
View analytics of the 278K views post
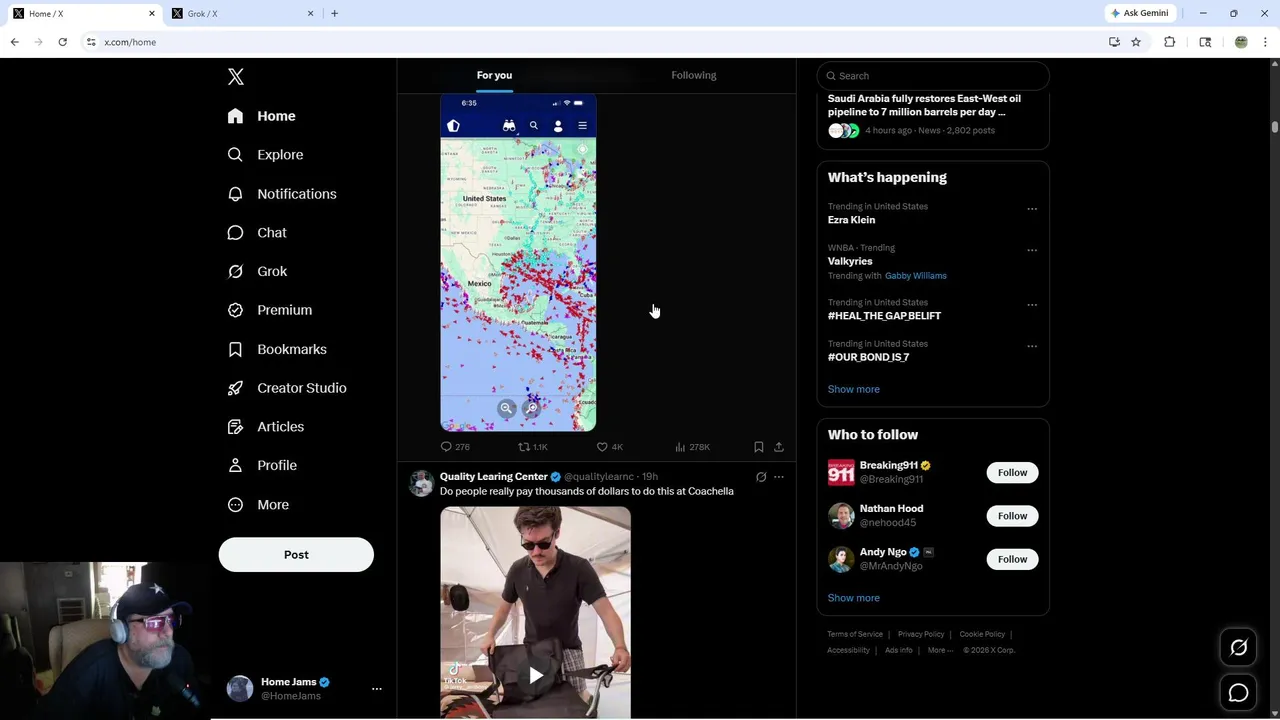coord(692,447)
